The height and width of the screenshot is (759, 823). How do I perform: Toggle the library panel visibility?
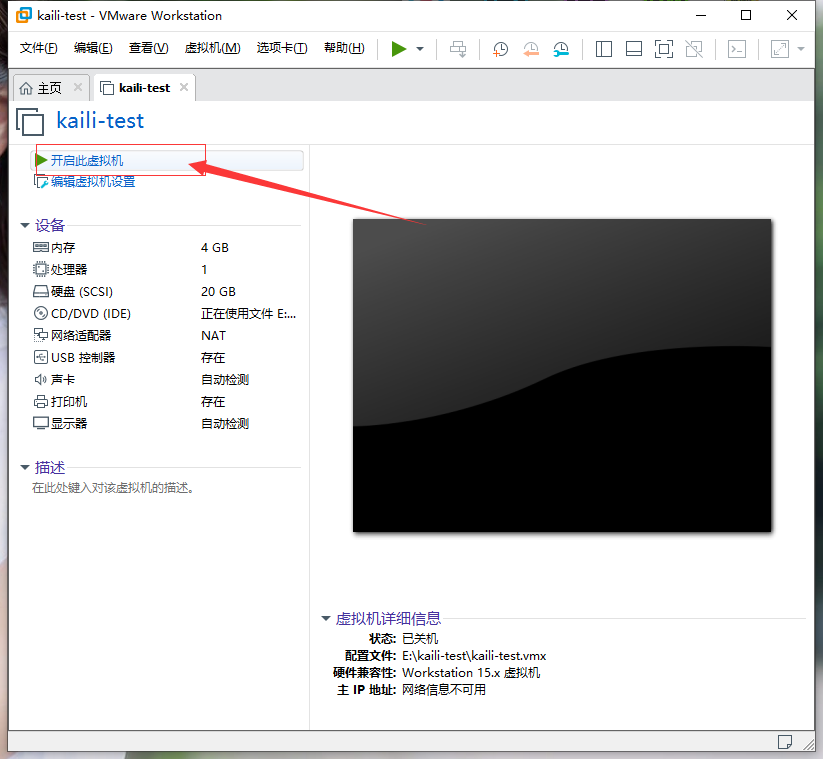pos(603,48)
